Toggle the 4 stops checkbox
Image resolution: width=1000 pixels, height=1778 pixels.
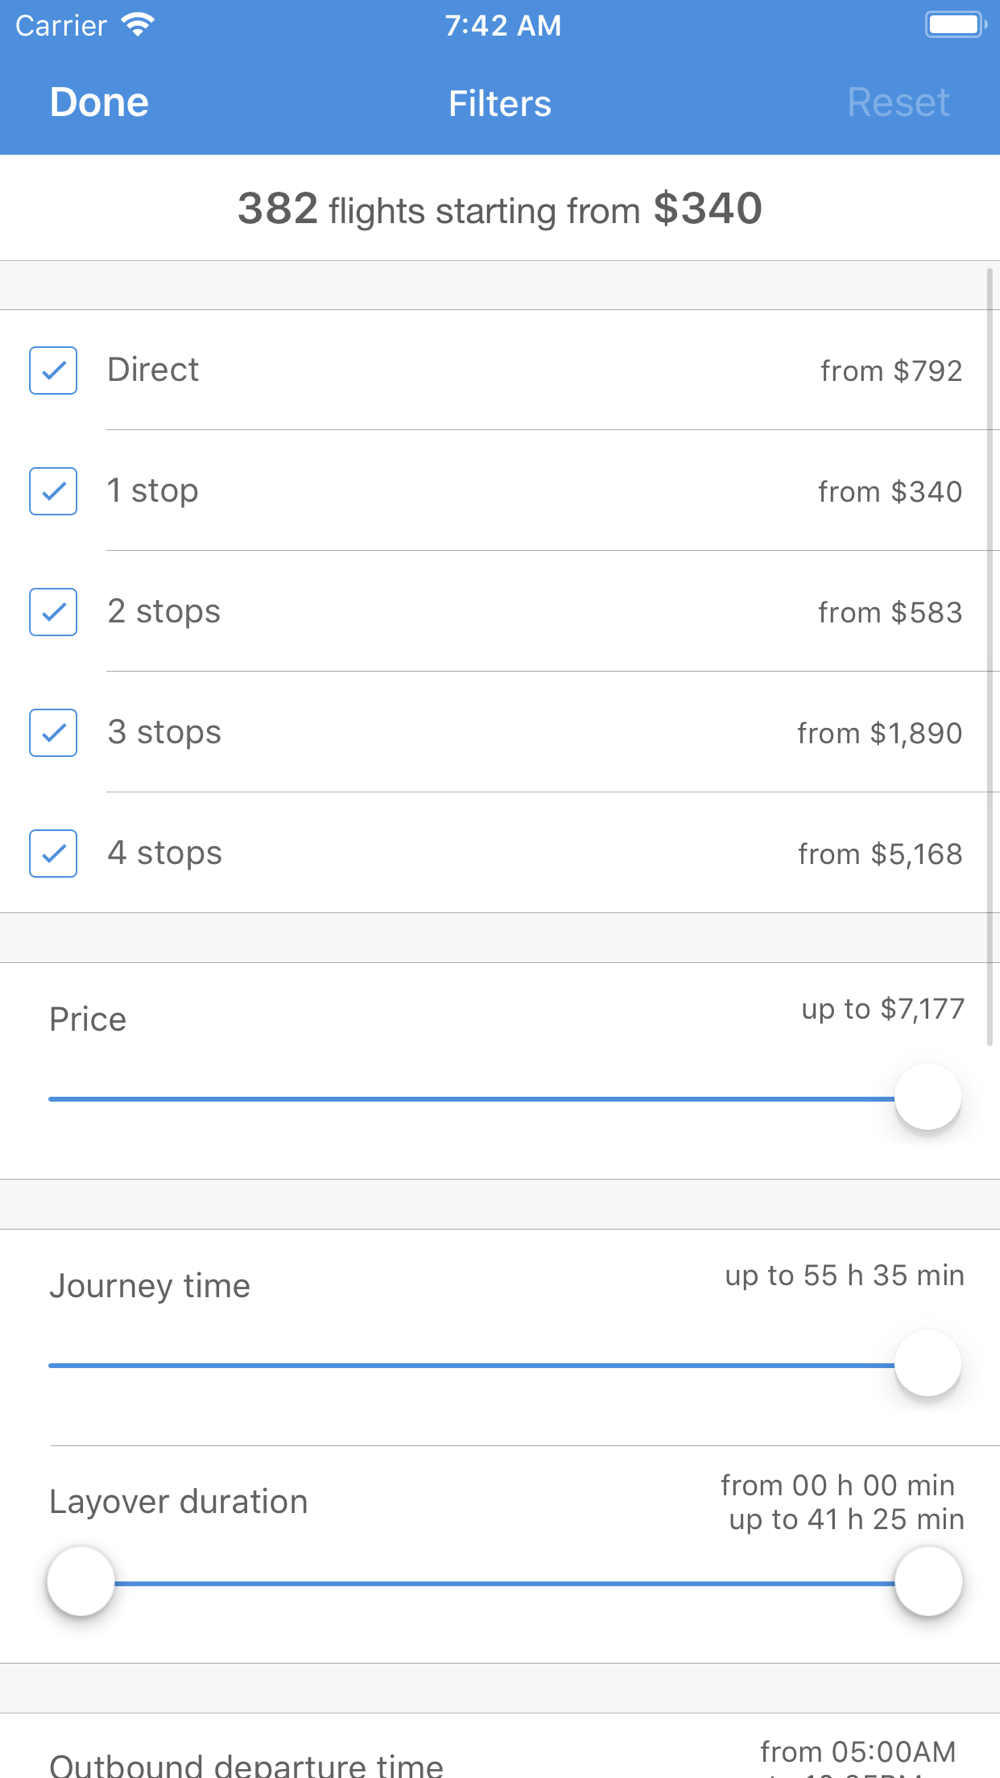[x=54, y=854]
